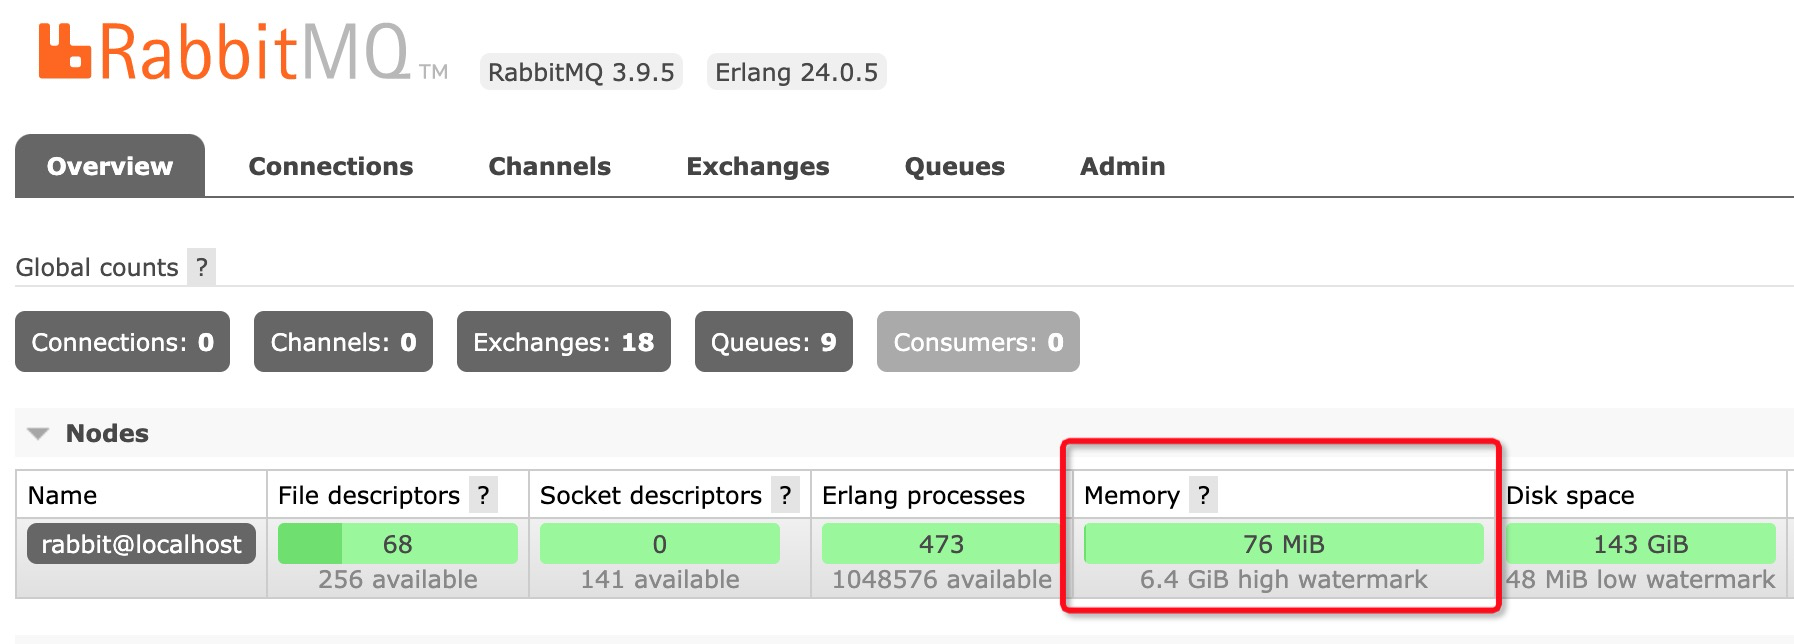The width and height of the screenshot is (1794, 644).
Task: Expand the Nodes header row
Action: click(107, 432)
